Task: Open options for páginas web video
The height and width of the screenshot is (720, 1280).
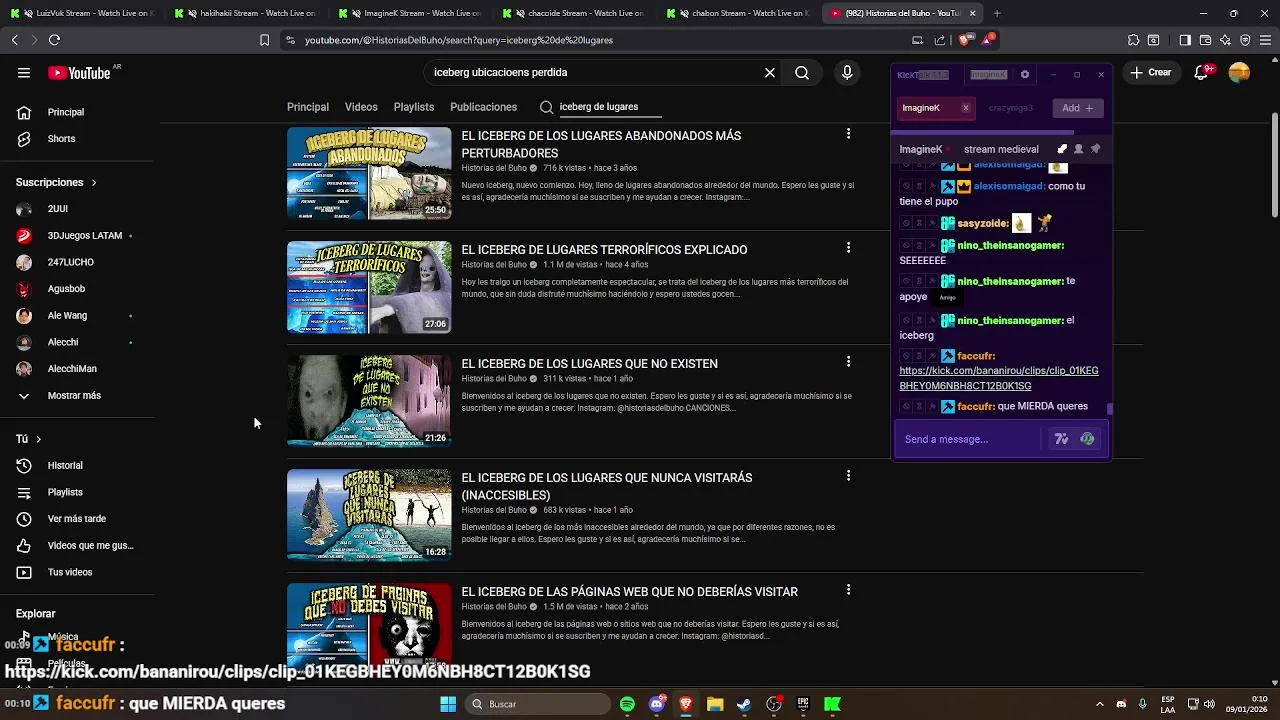Action: tap(848, 590)
